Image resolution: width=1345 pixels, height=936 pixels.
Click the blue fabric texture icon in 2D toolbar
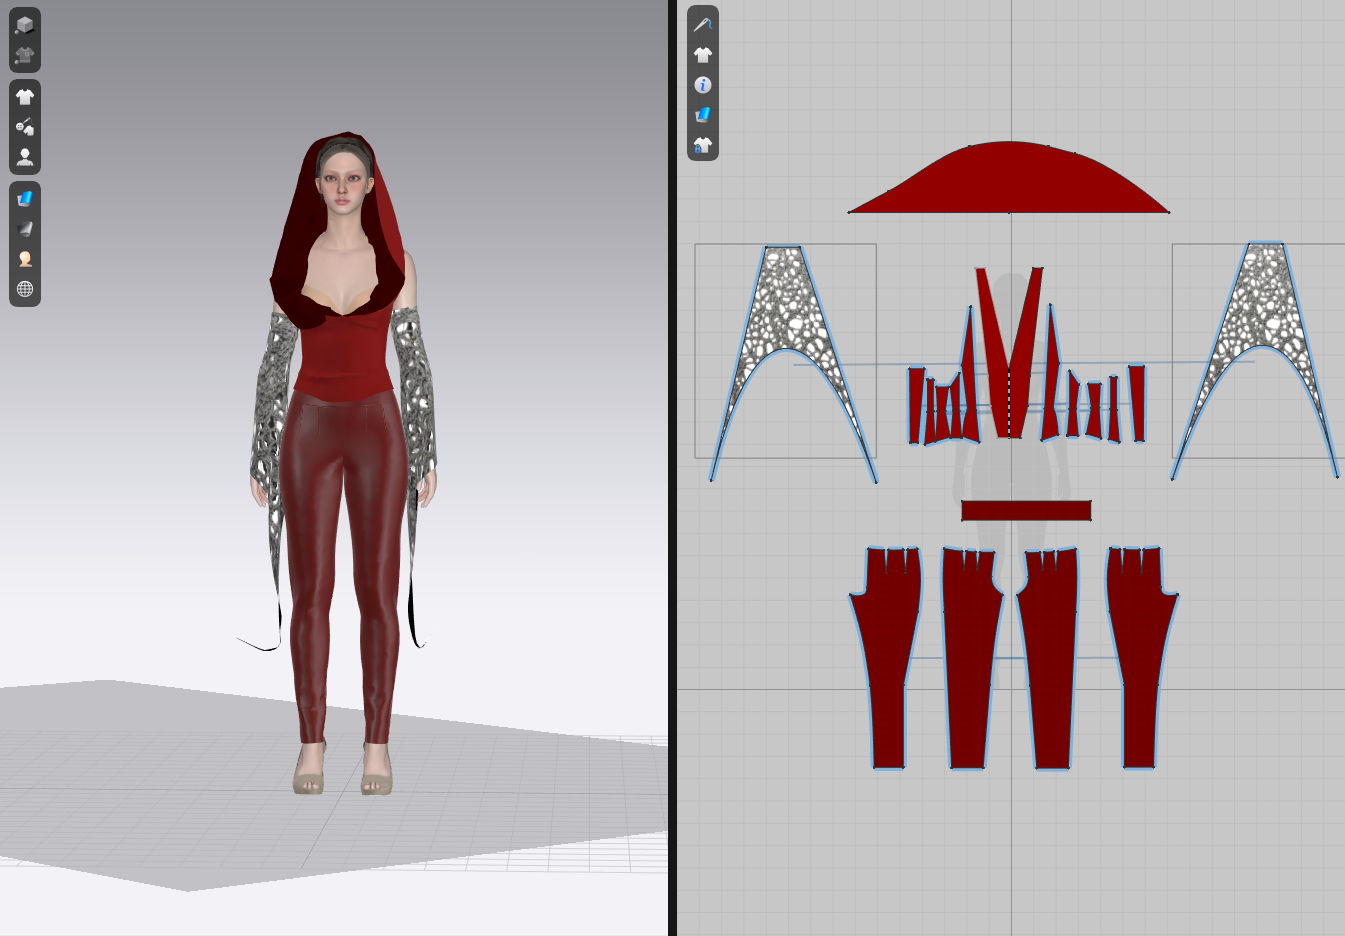[x=703, y=115]
